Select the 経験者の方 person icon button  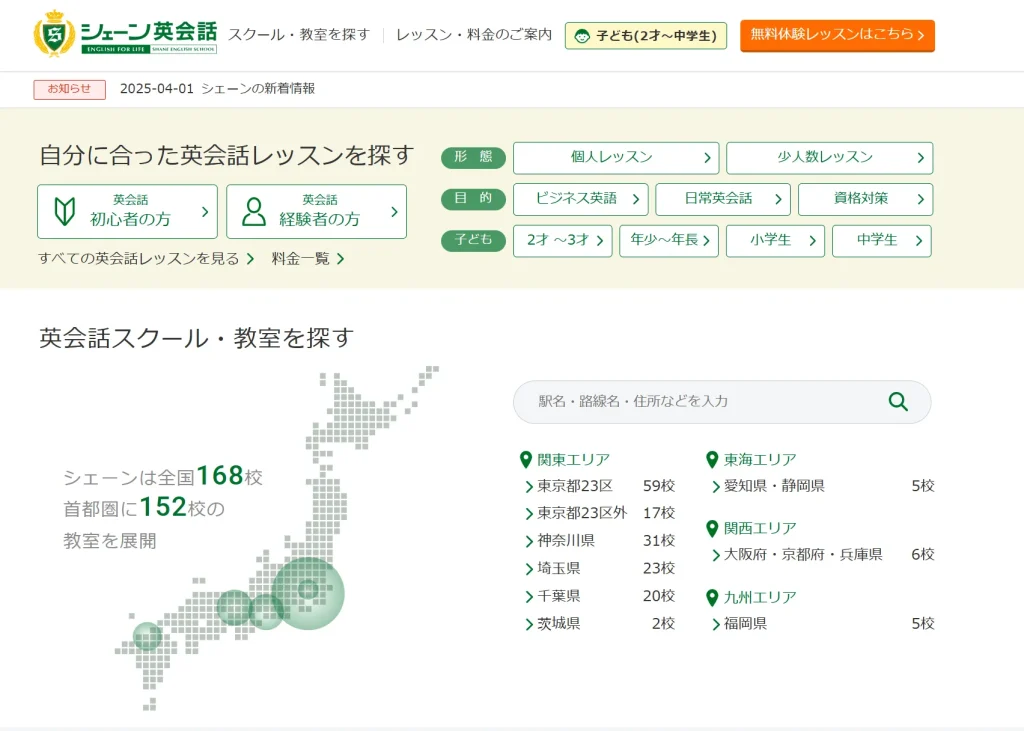pyautogui.click(x=316, y=211)
